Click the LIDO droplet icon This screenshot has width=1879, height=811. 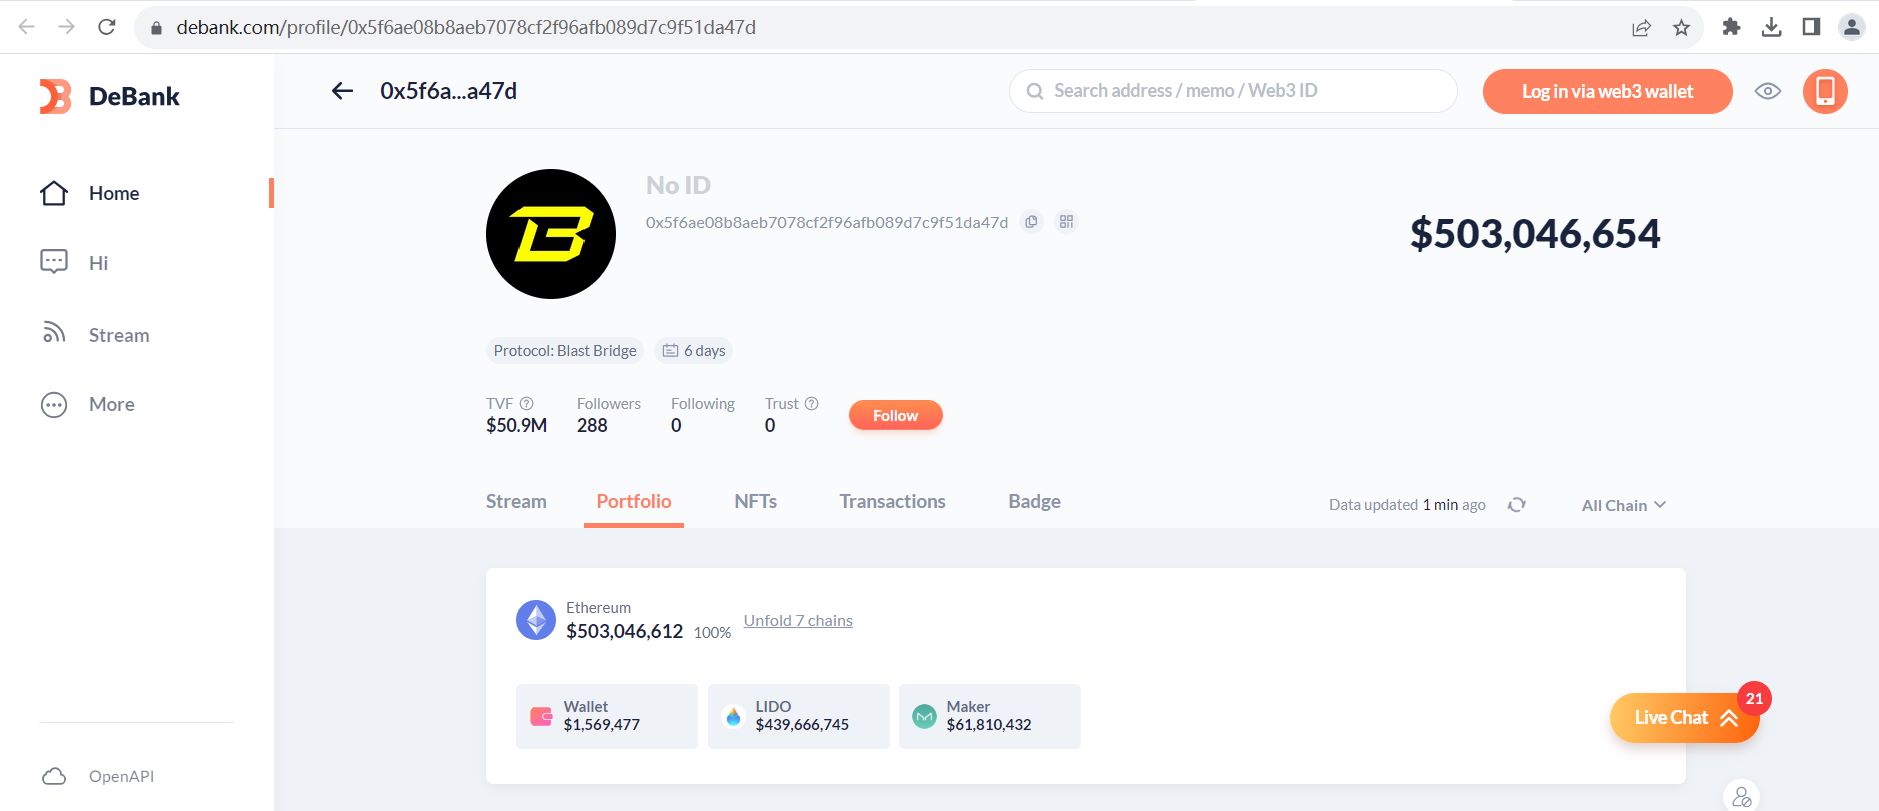[734, 716]
